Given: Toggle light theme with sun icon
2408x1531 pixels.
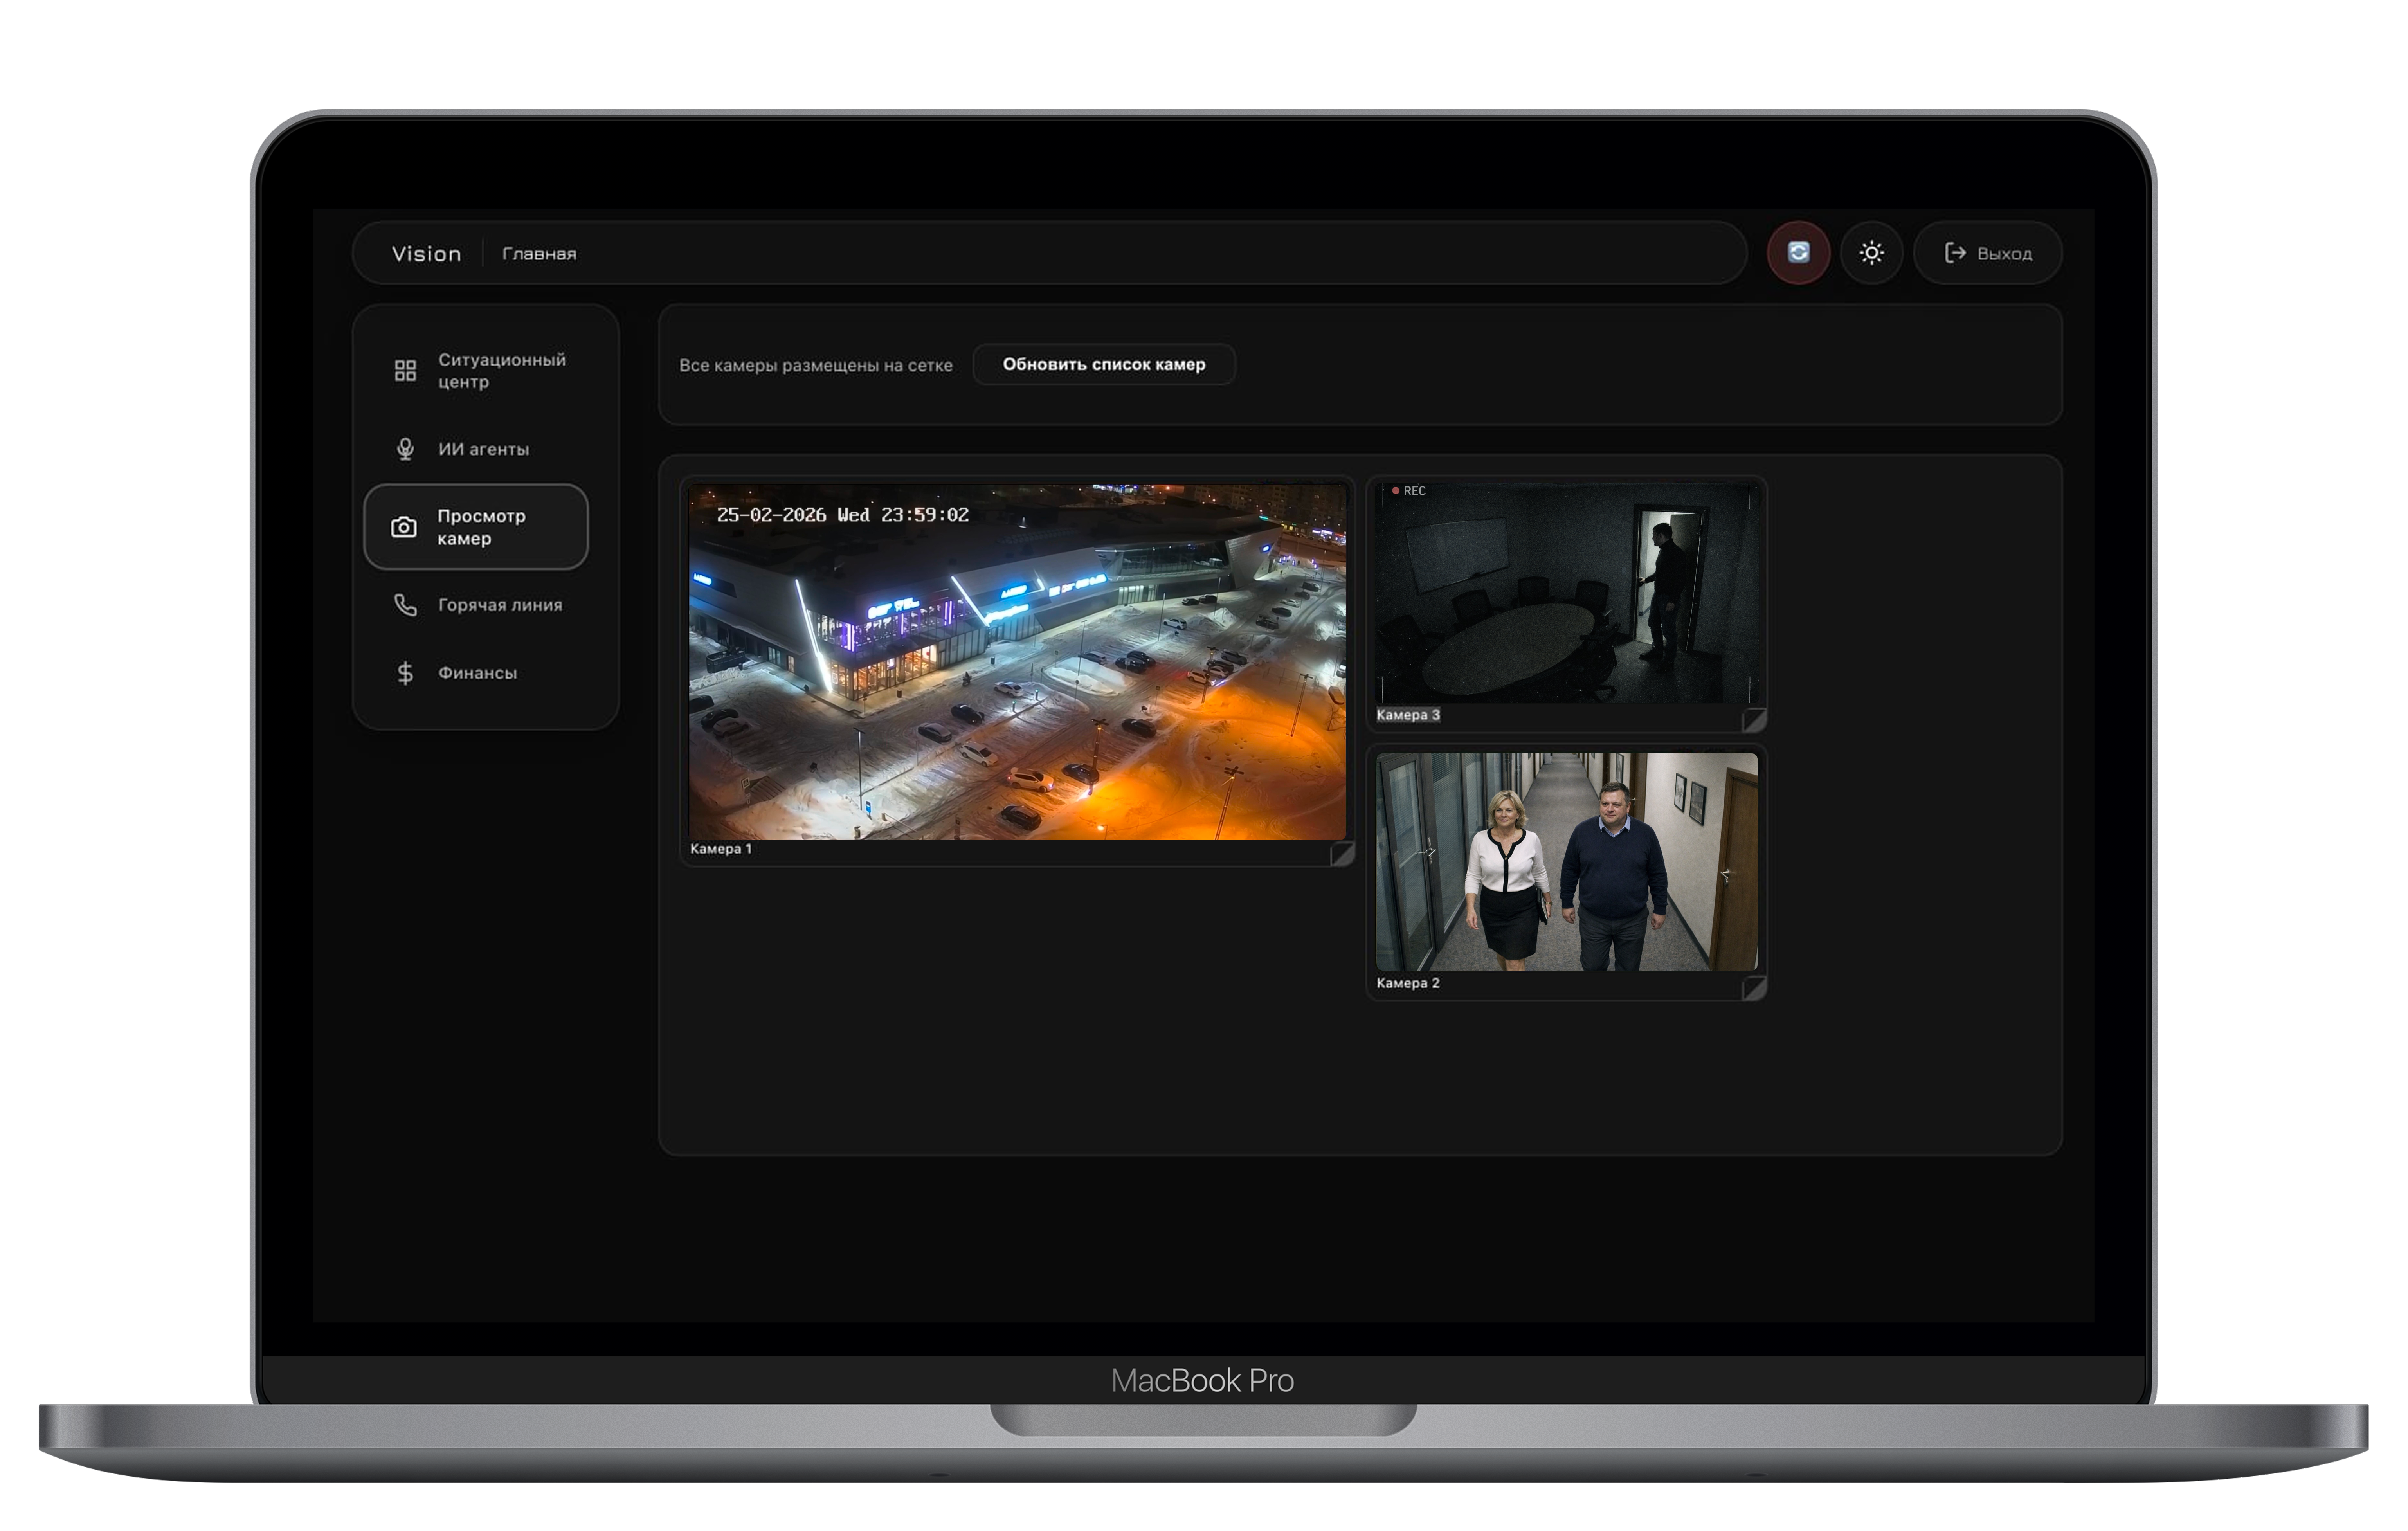Looking at the screenshot, I should coord(1871,253).
